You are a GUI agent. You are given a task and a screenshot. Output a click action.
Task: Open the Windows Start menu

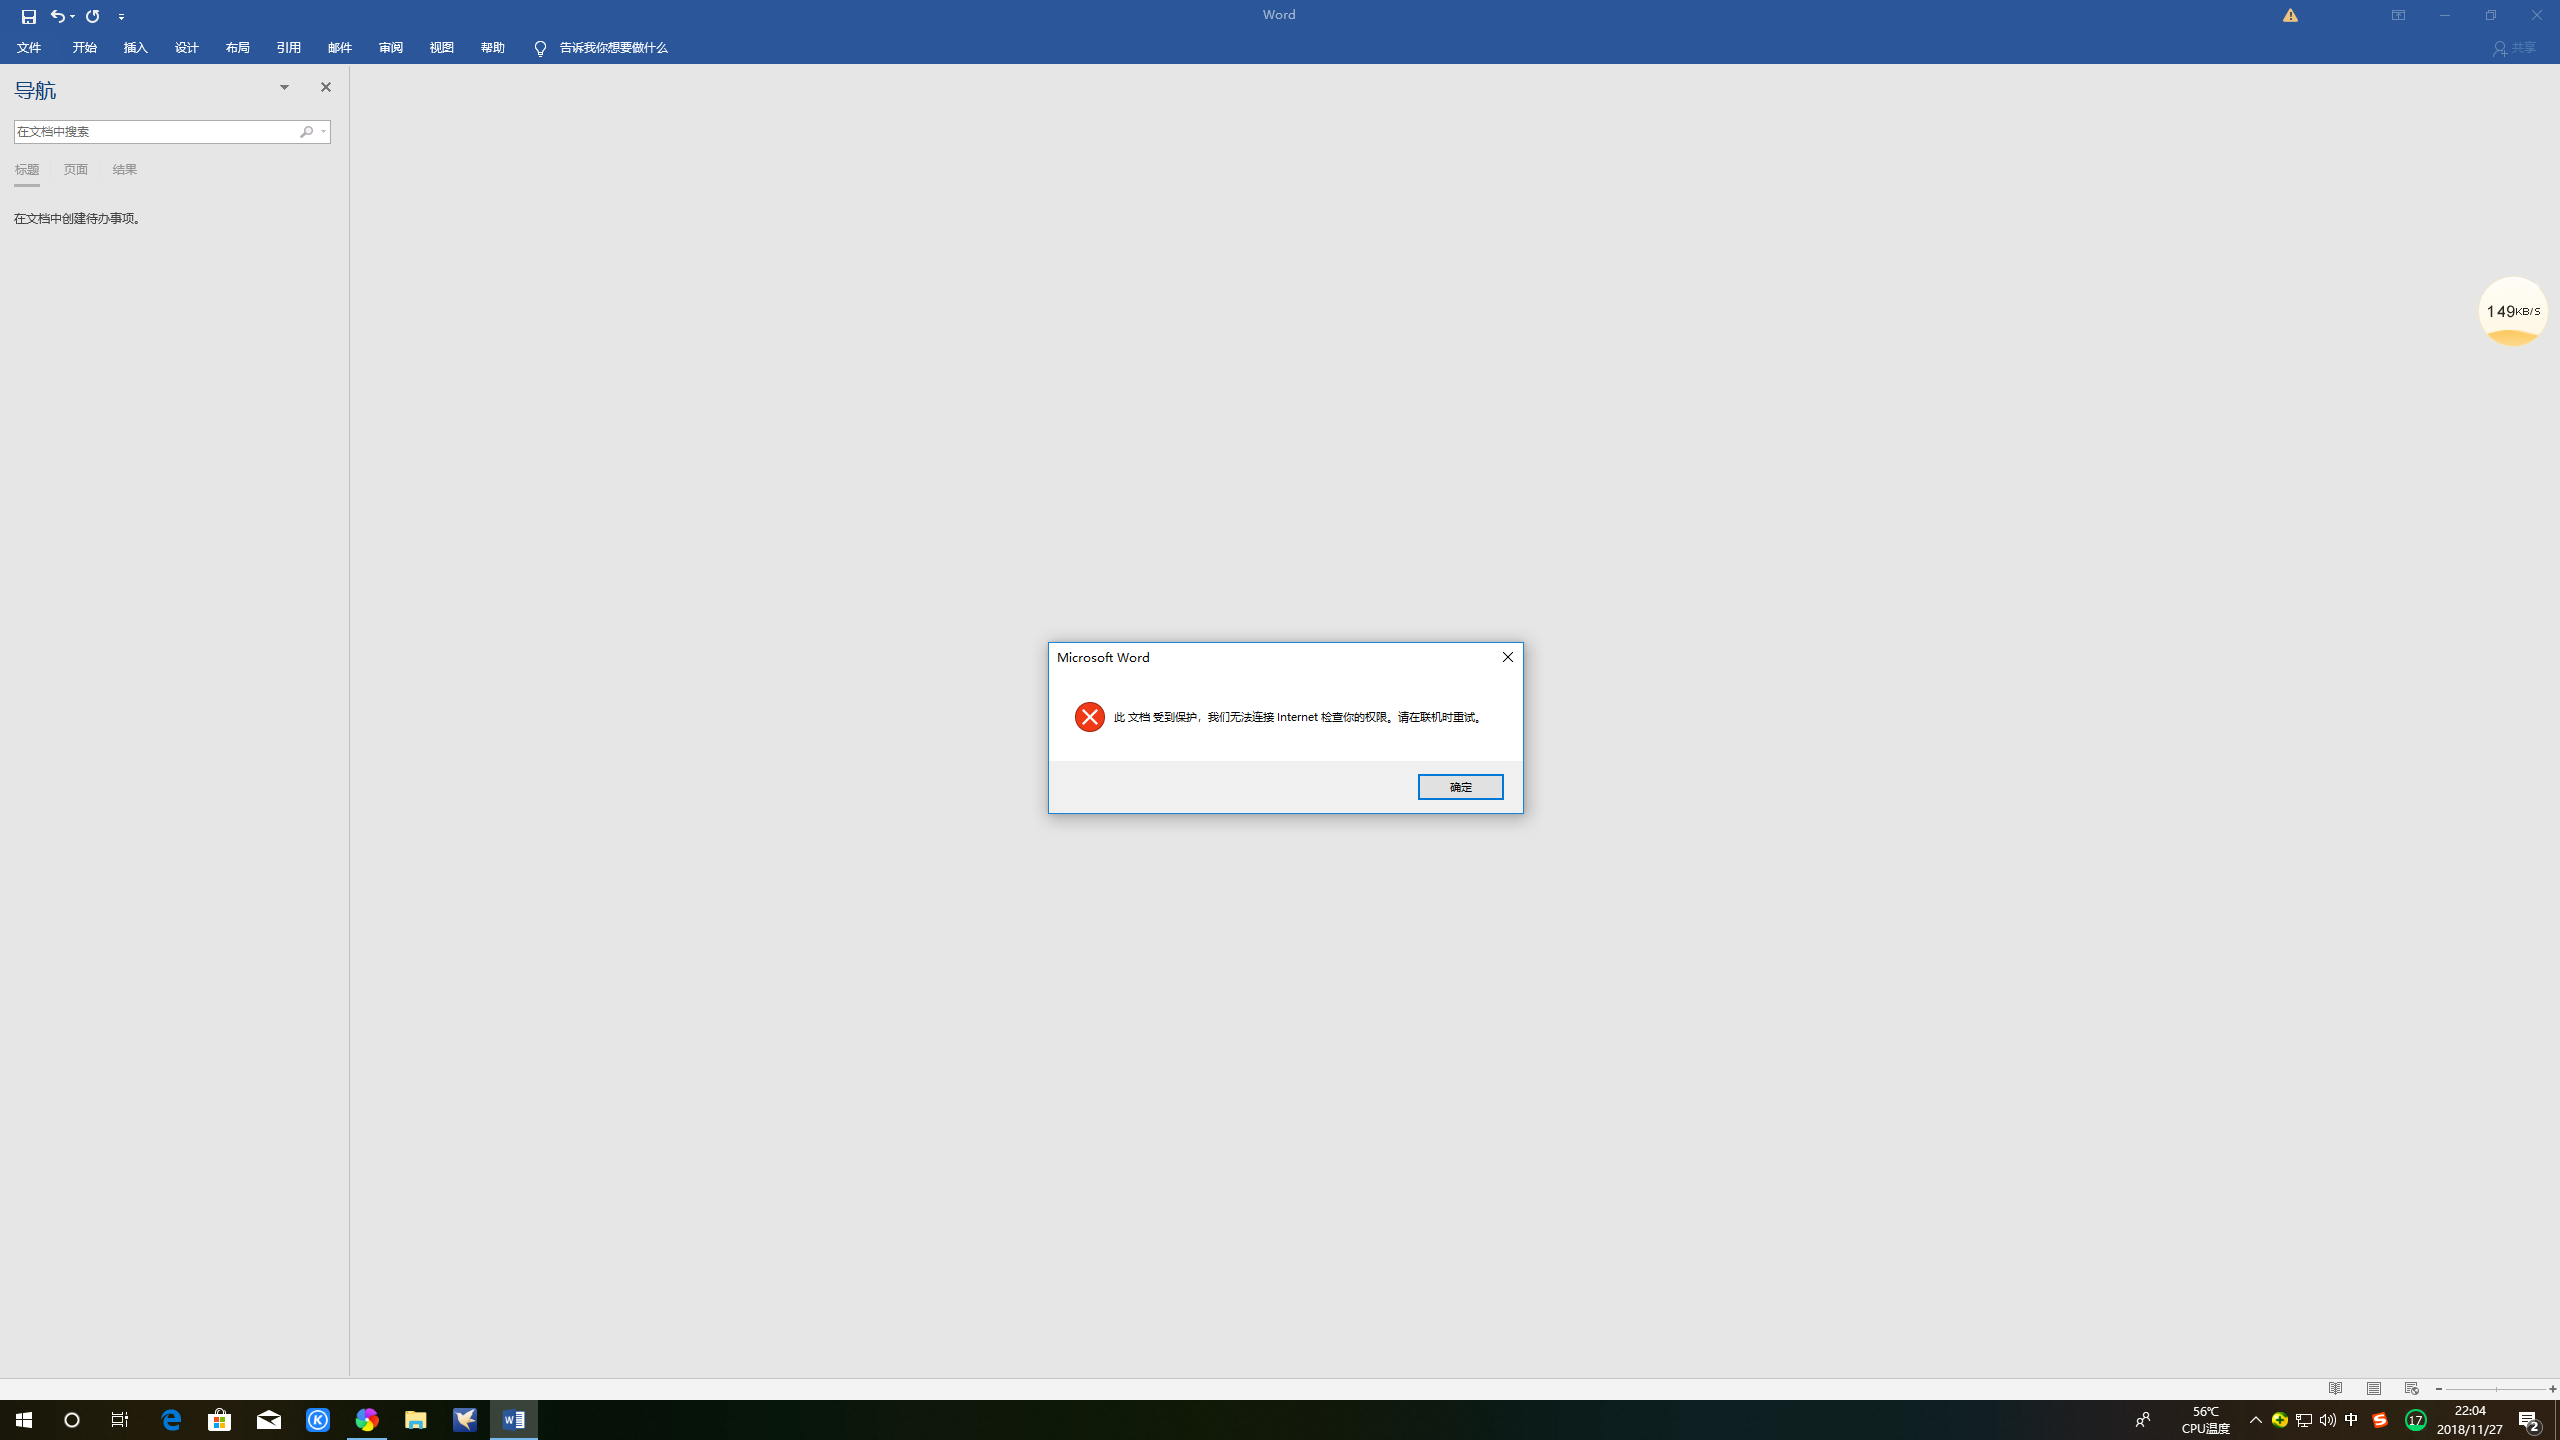(x=24, y=1420)
